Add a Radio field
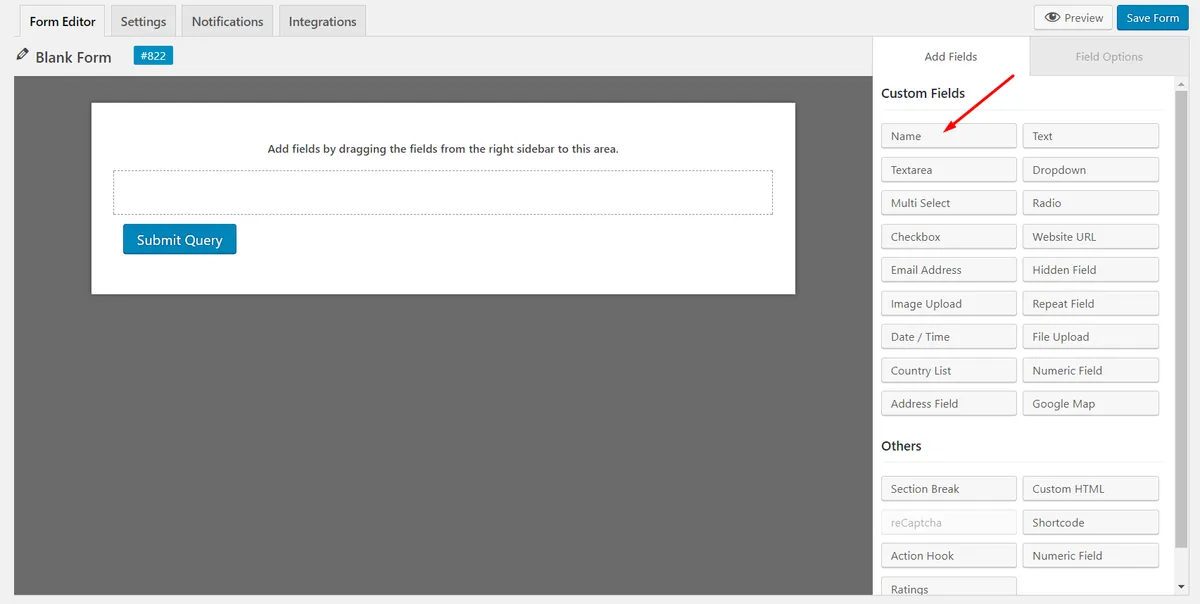The height and width of the screenshot is (604, 1200). click(1090, 203)
